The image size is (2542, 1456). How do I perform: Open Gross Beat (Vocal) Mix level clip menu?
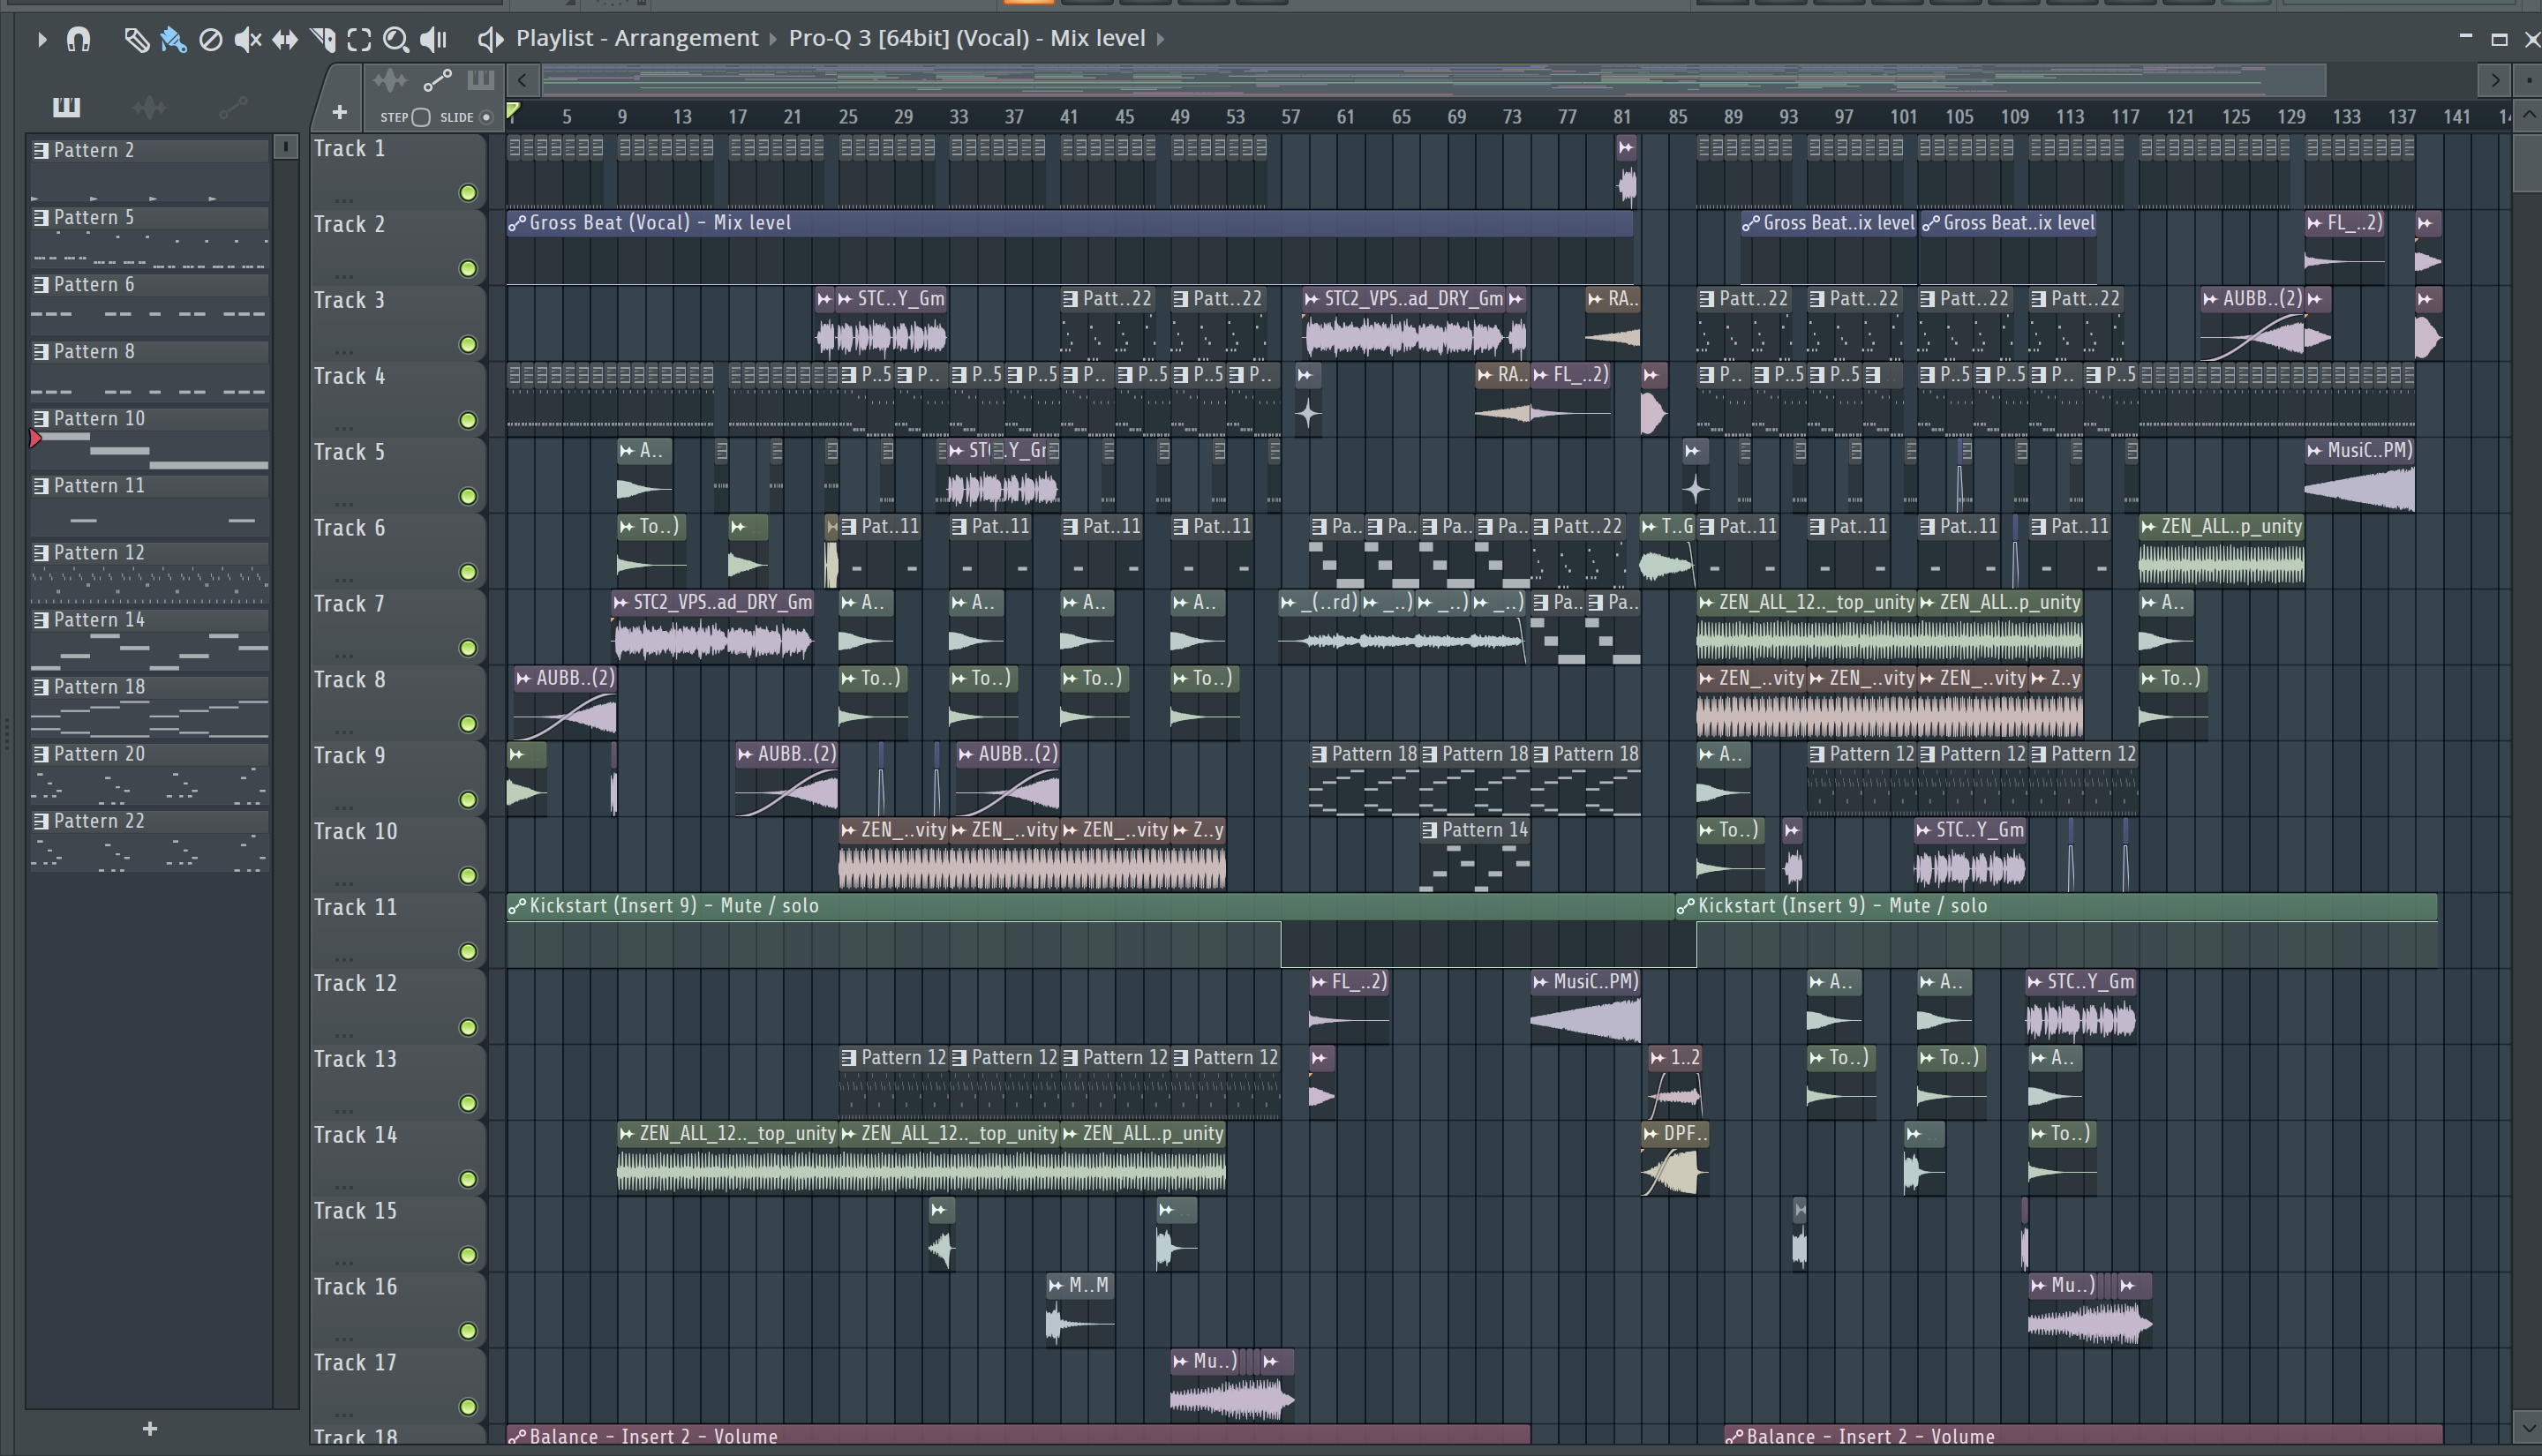point(516,224)
